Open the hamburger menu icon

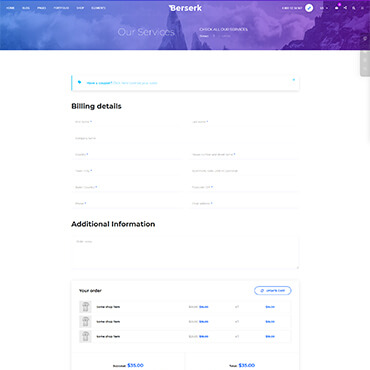click(362, 8)
